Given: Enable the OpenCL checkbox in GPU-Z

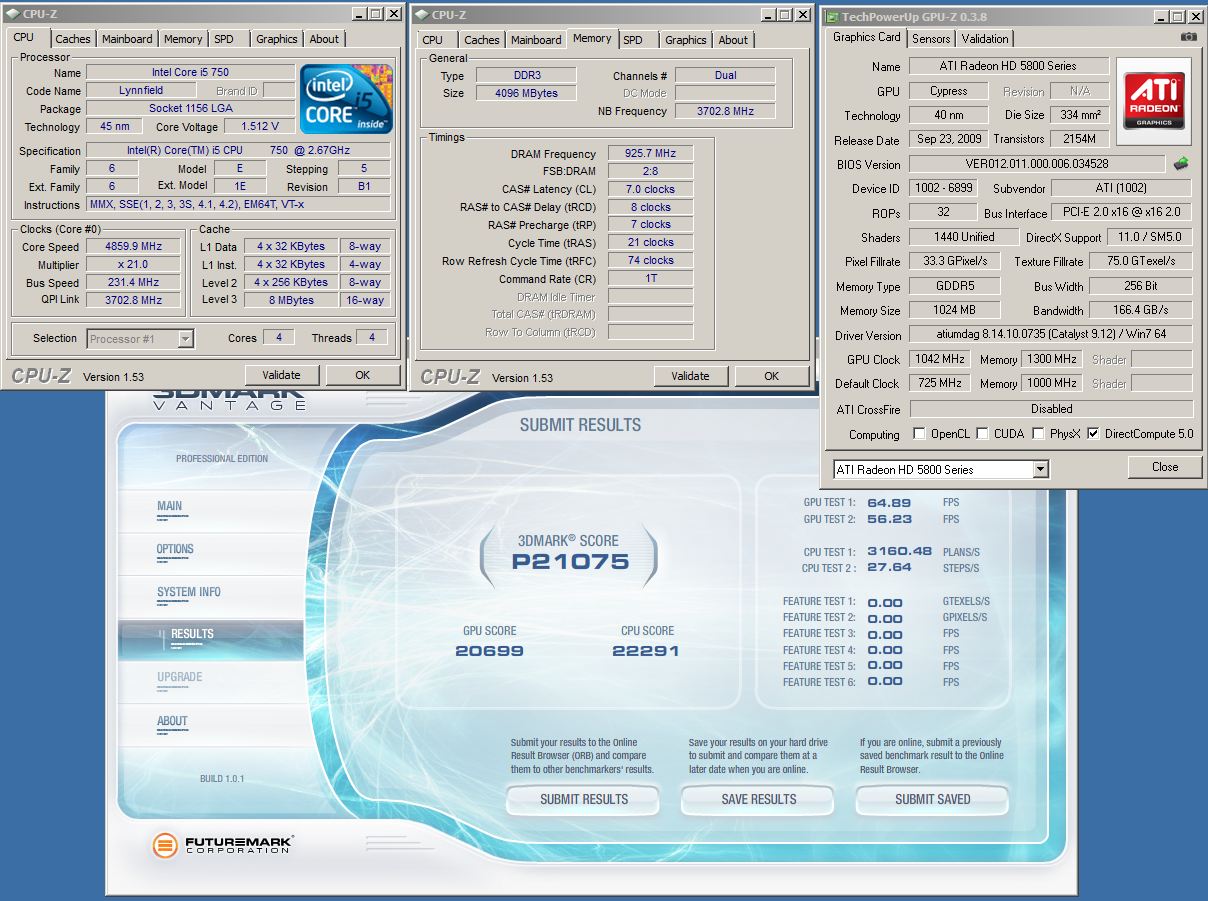Looking at the screenshot, I should click(x=919, y=434).
